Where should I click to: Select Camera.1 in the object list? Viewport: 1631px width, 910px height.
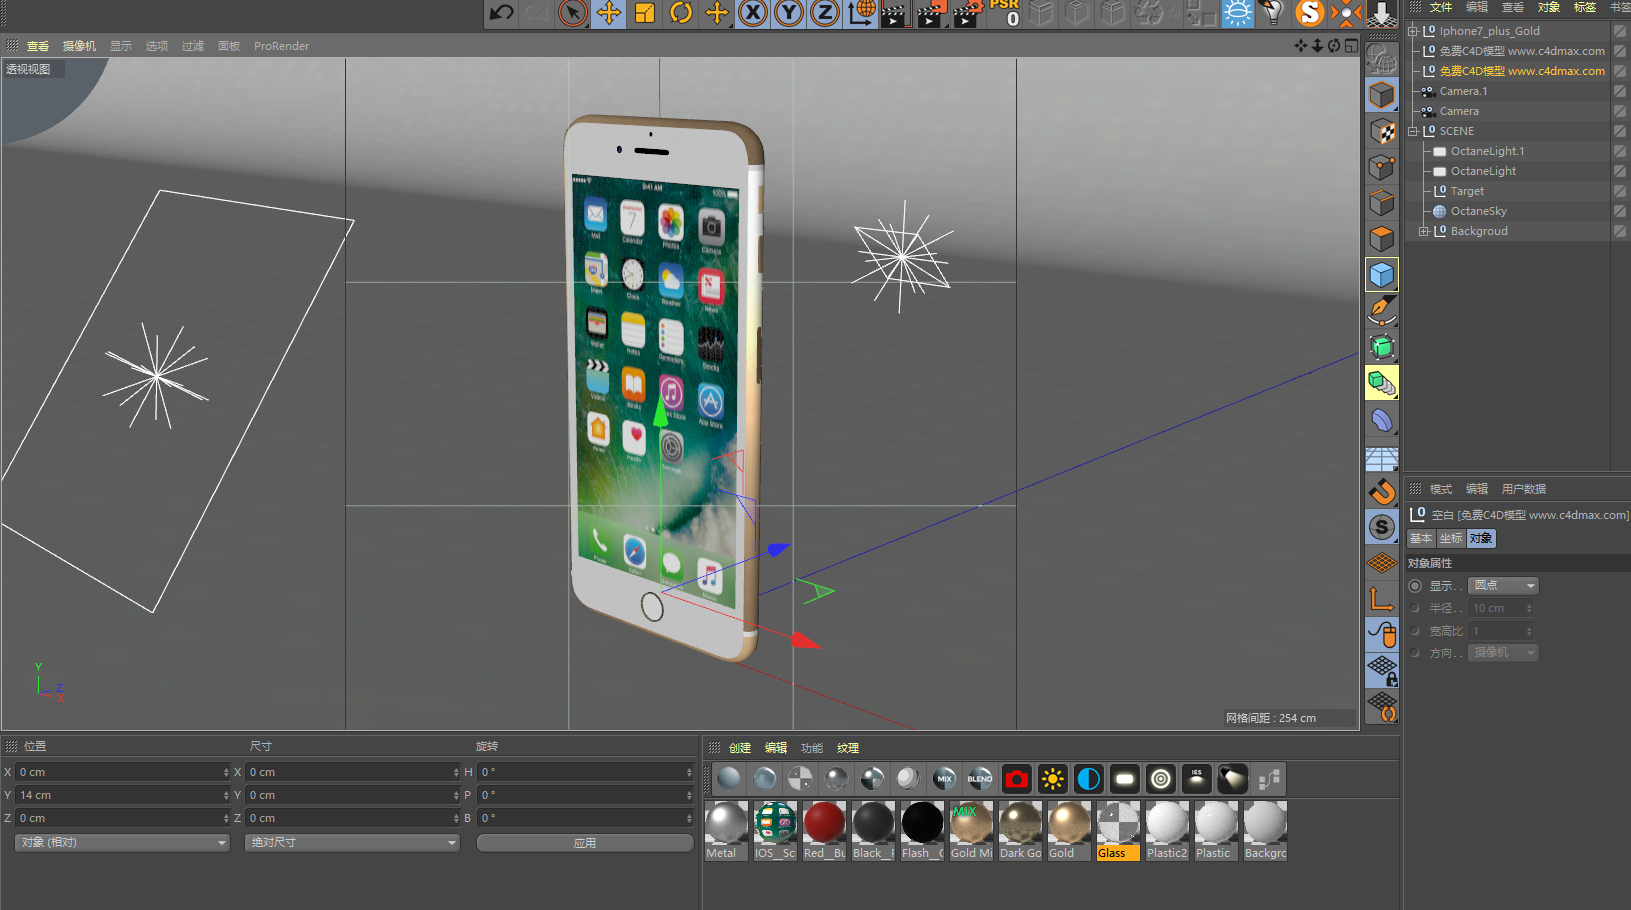(1463, 91)
